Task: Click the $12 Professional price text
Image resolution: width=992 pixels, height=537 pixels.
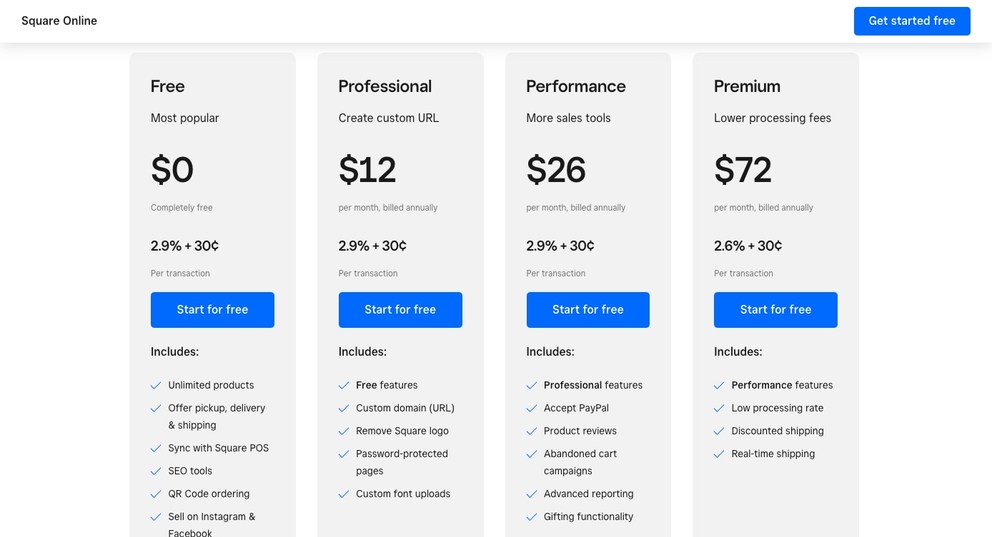Action: pos(367,170)
